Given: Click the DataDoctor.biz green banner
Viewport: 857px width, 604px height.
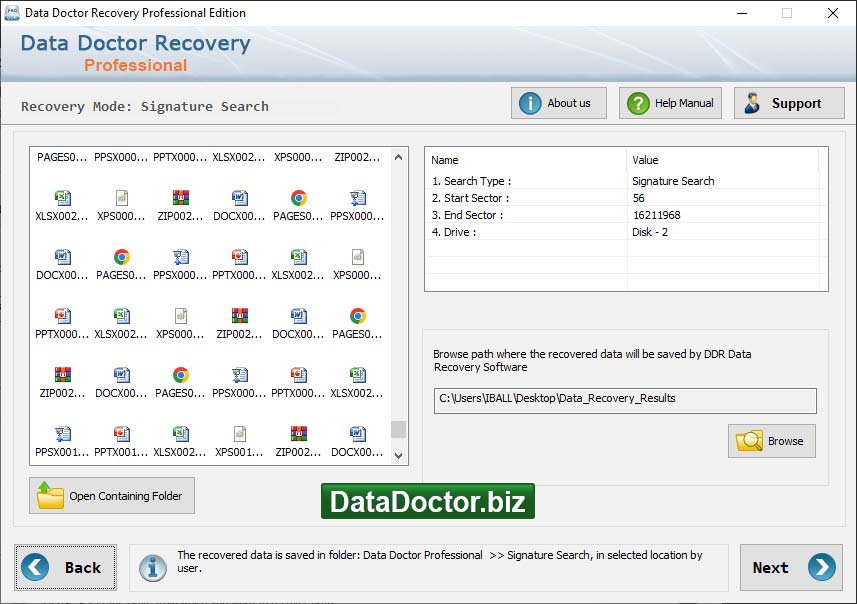Looking at the screenshot, I should [428, 501].
